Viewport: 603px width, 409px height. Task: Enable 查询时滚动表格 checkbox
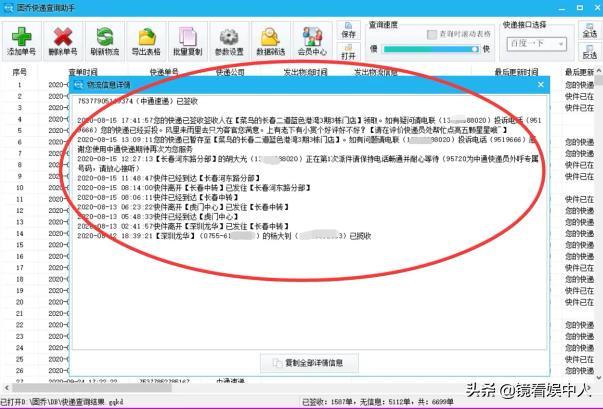432,35
